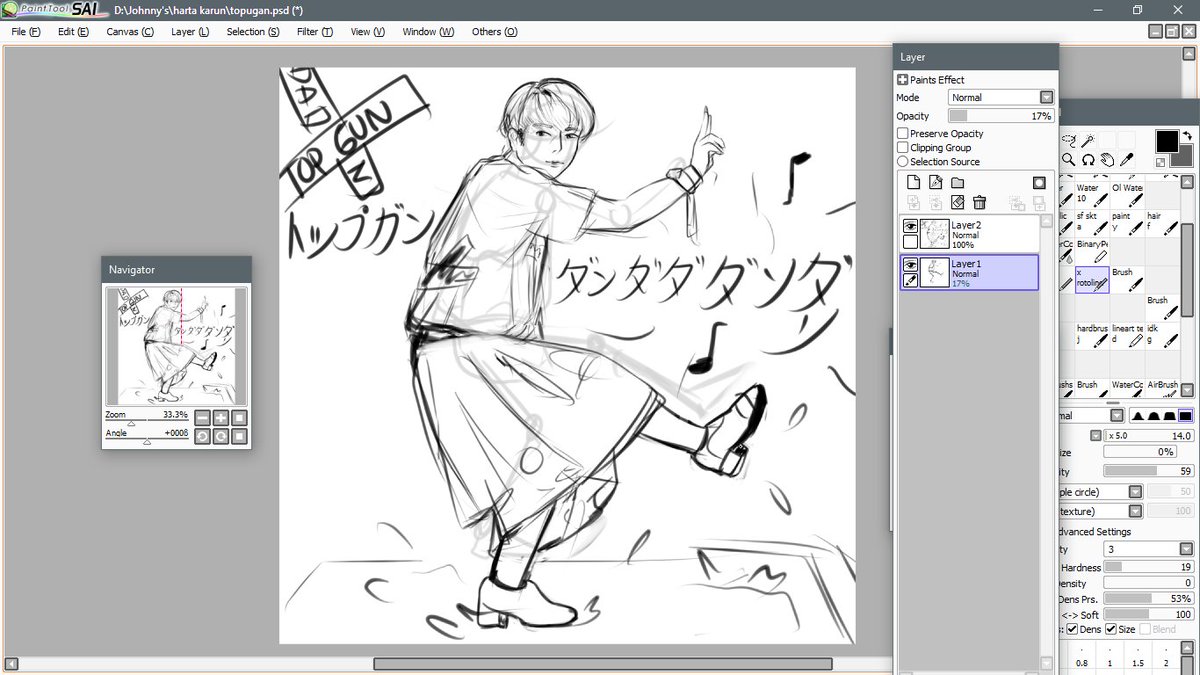Select the Magic Wand tool
Screen dimensions: 1200x675
[x=1088, y=140]
